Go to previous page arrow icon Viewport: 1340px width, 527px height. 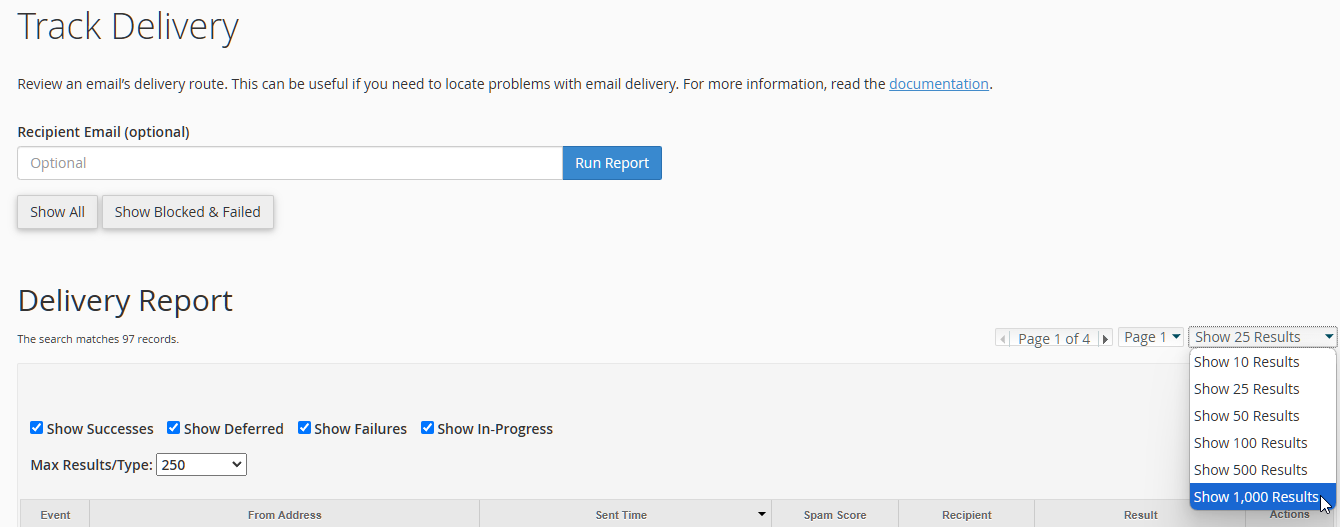(1003, 339)
